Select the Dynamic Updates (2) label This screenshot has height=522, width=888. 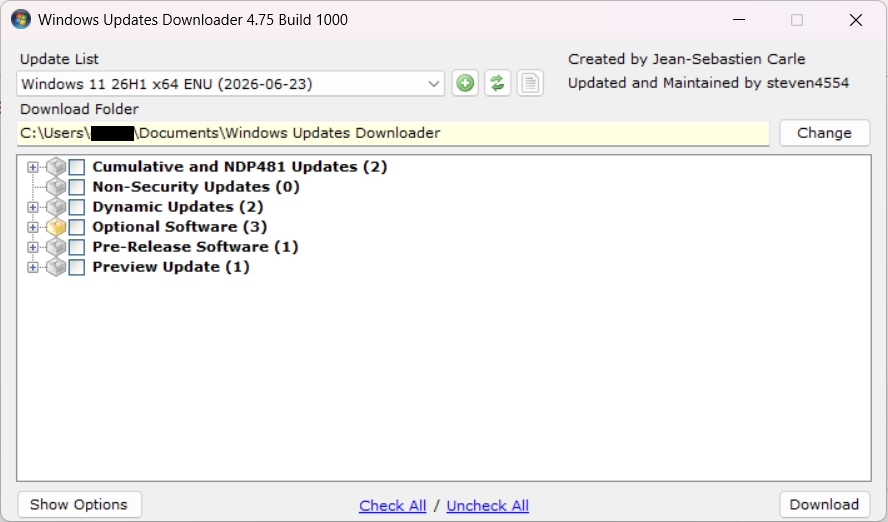(x=178, y=207)
